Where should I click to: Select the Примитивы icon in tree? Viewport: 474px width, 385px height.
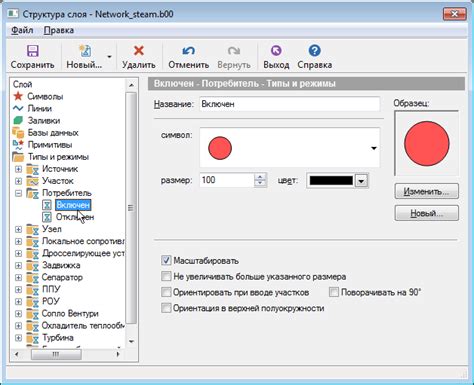[18, 144]
